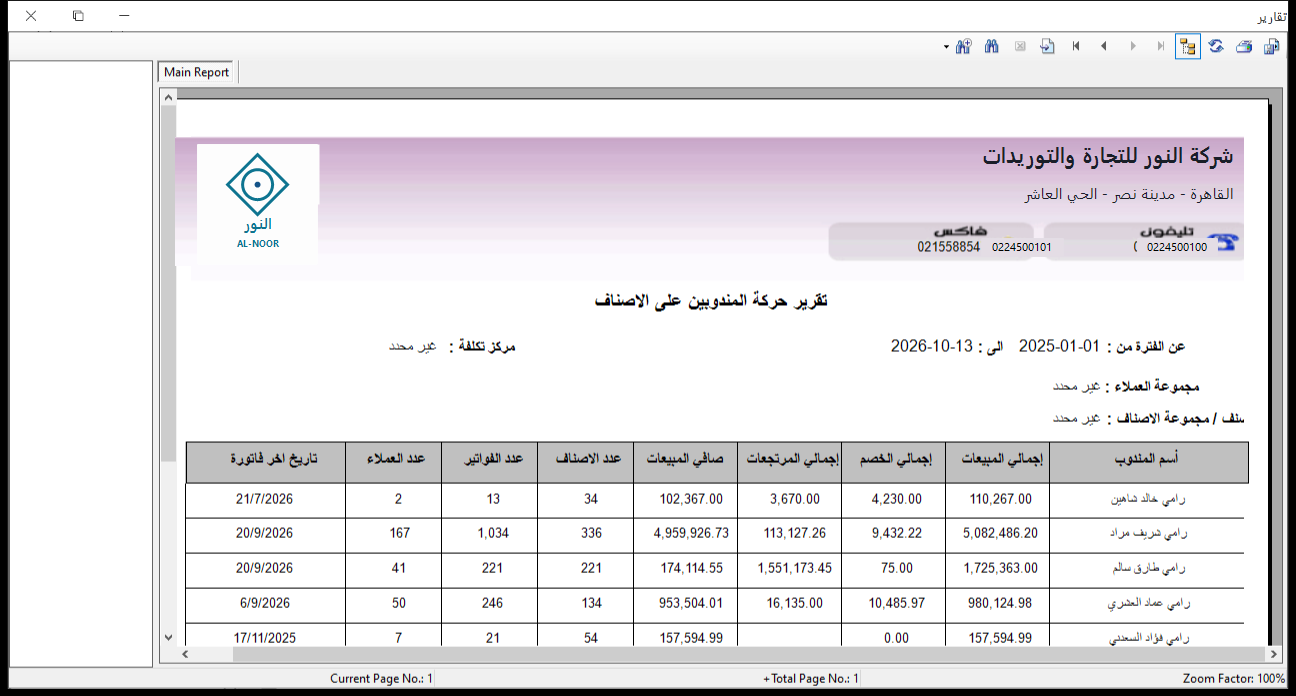Click column header صافي المبيعات
This screenshot has height=696, width=1296.
click(687, 460)
